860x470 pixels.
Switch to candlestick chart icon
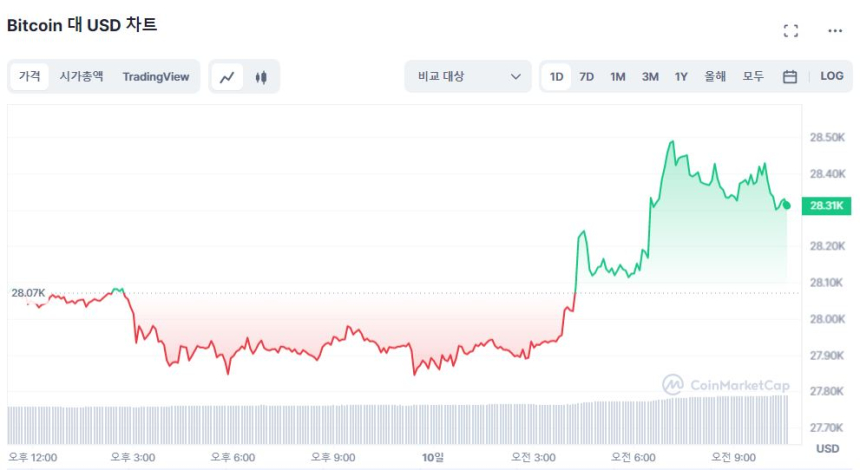[x=261, y=77]
